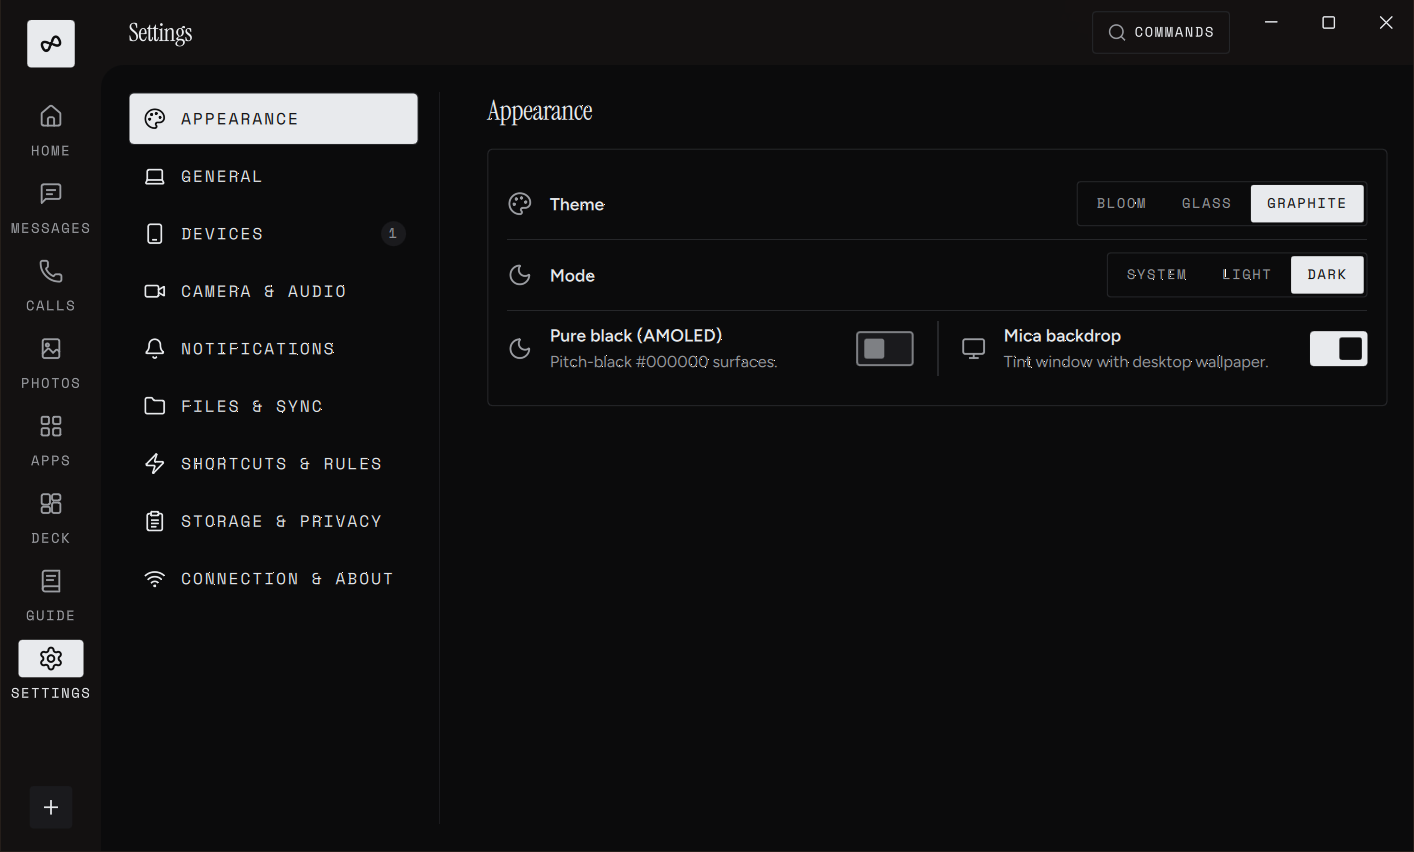The height and width of the screenshot is (852, 1414).
Task: Open the Calls section
Action: [51, 285]
